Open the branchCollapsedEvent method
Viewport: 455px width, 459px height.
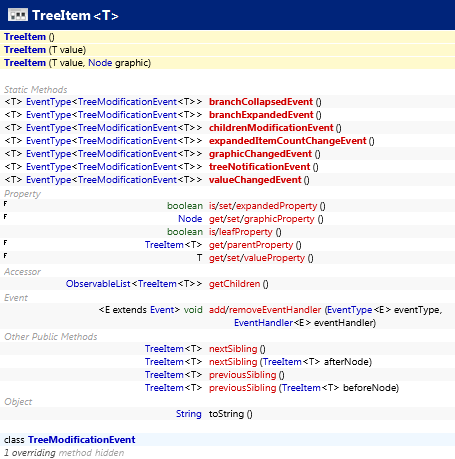261,102
